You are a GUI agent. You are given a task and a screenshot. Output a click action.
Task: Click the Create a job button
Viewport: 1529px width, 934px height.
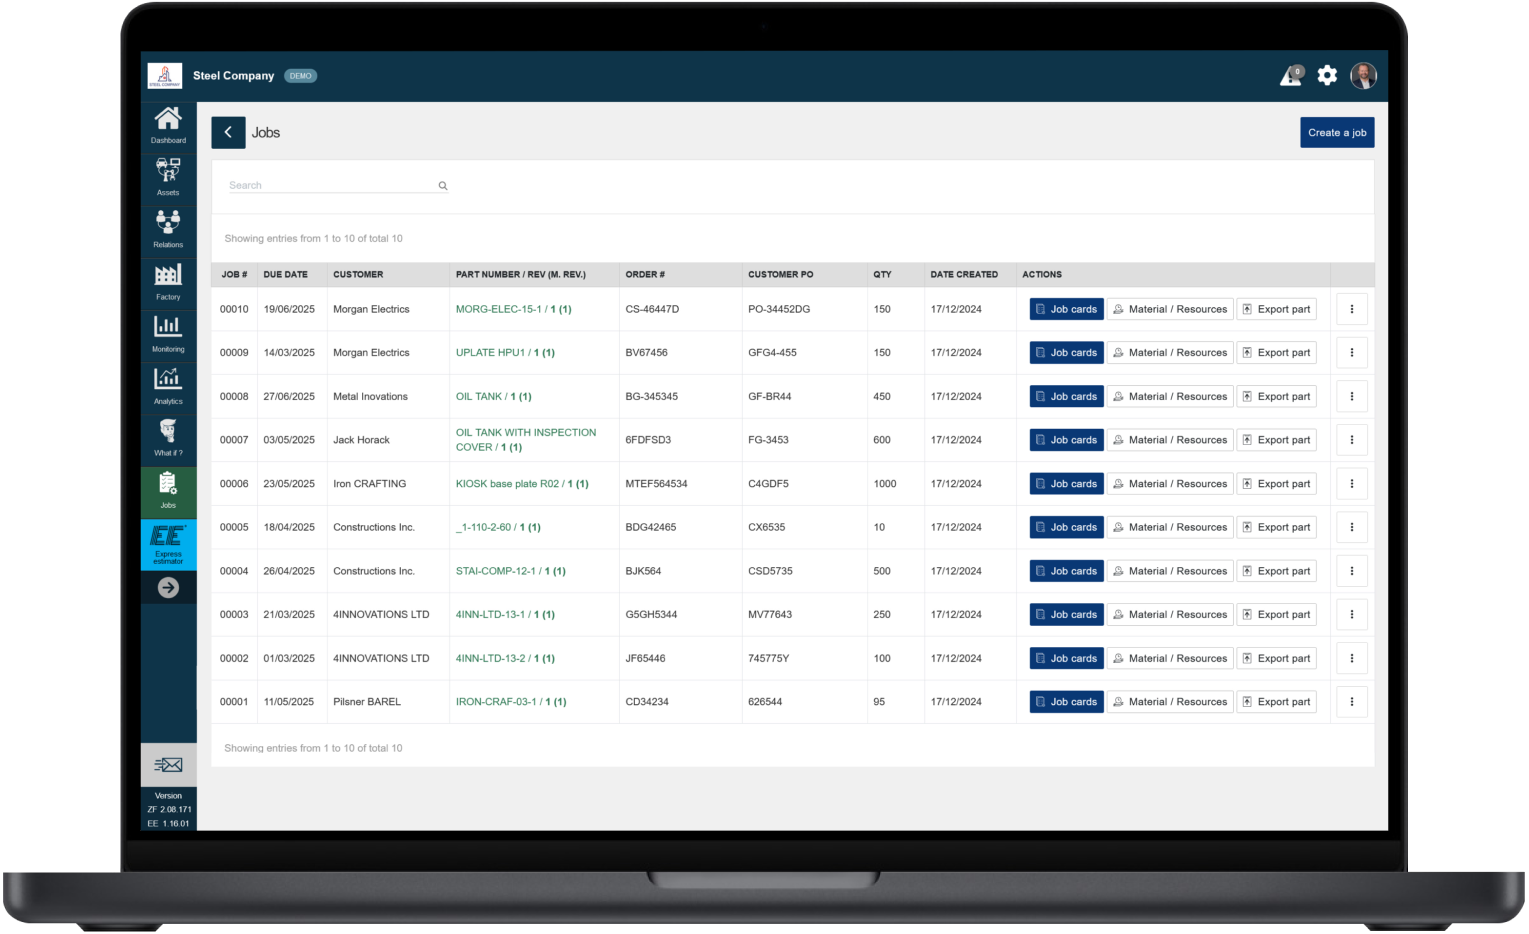click(1336, 132)
